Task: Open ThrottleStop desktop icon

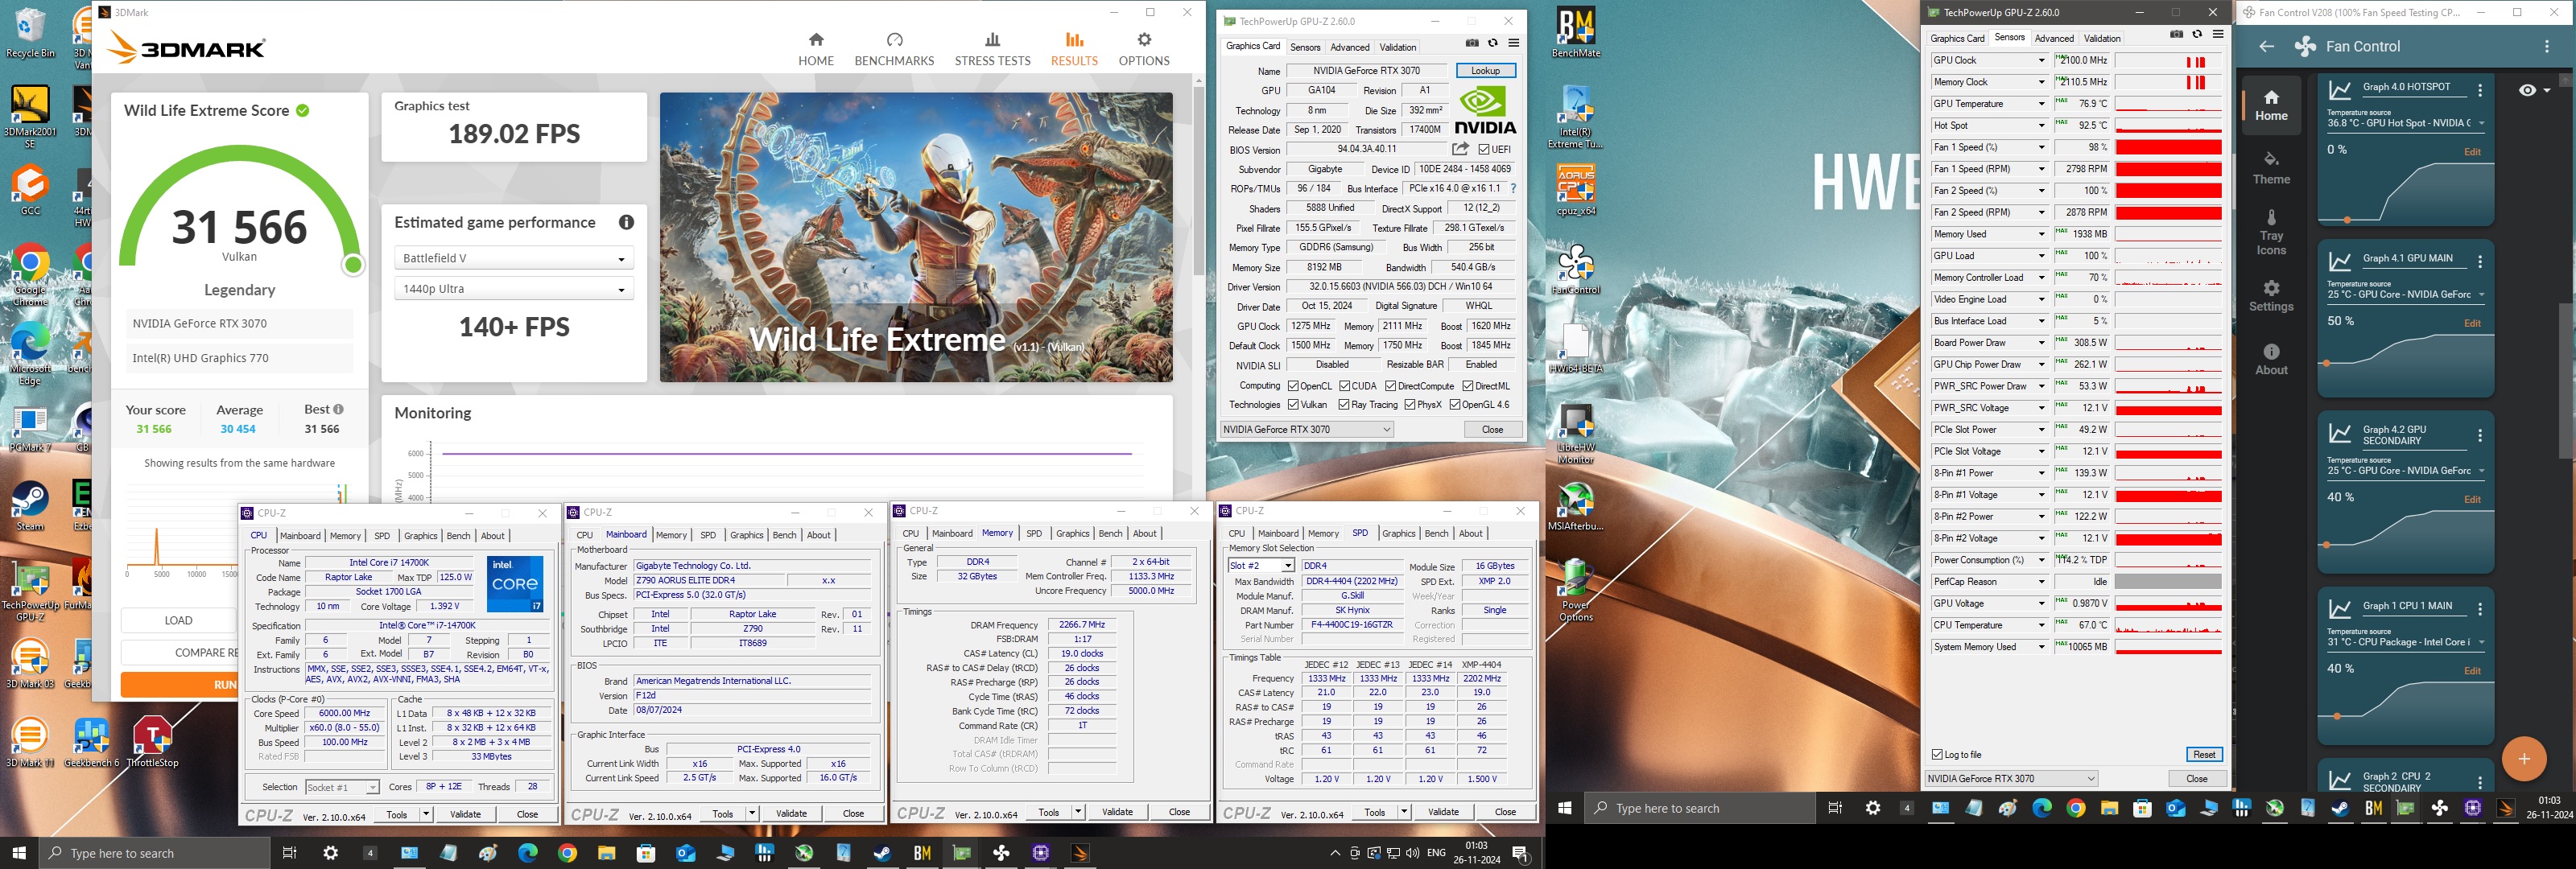Action: tap(152, 742)
